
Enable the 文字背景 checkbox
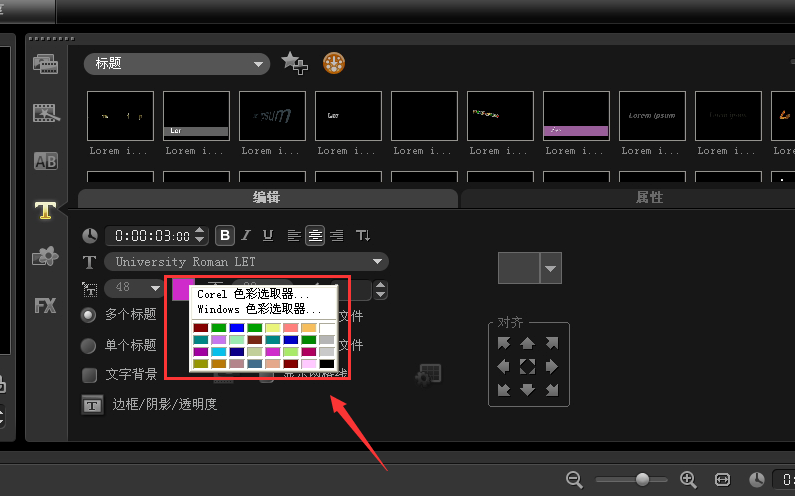pos(89,375)
